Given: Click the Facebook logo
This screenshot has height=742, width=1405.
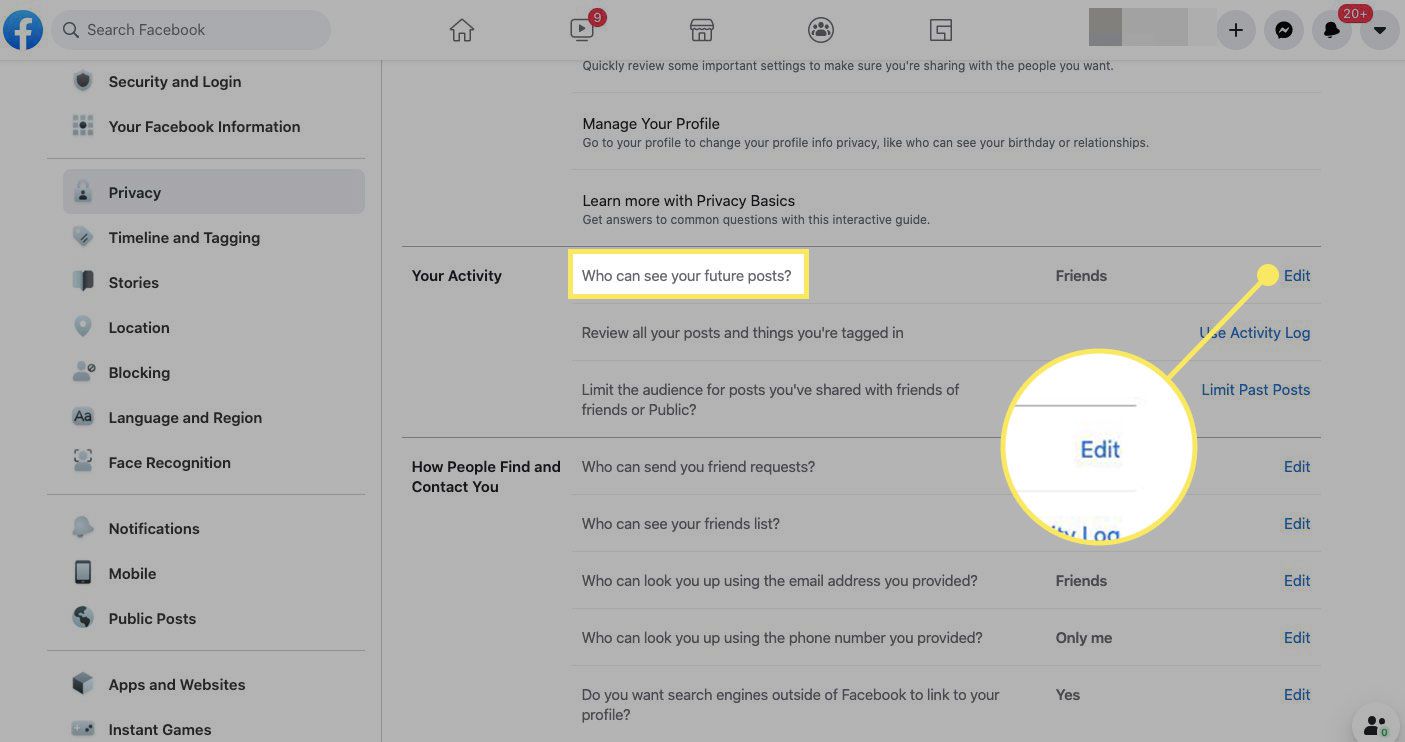Looking at the screenshot, I should (23, 30).
